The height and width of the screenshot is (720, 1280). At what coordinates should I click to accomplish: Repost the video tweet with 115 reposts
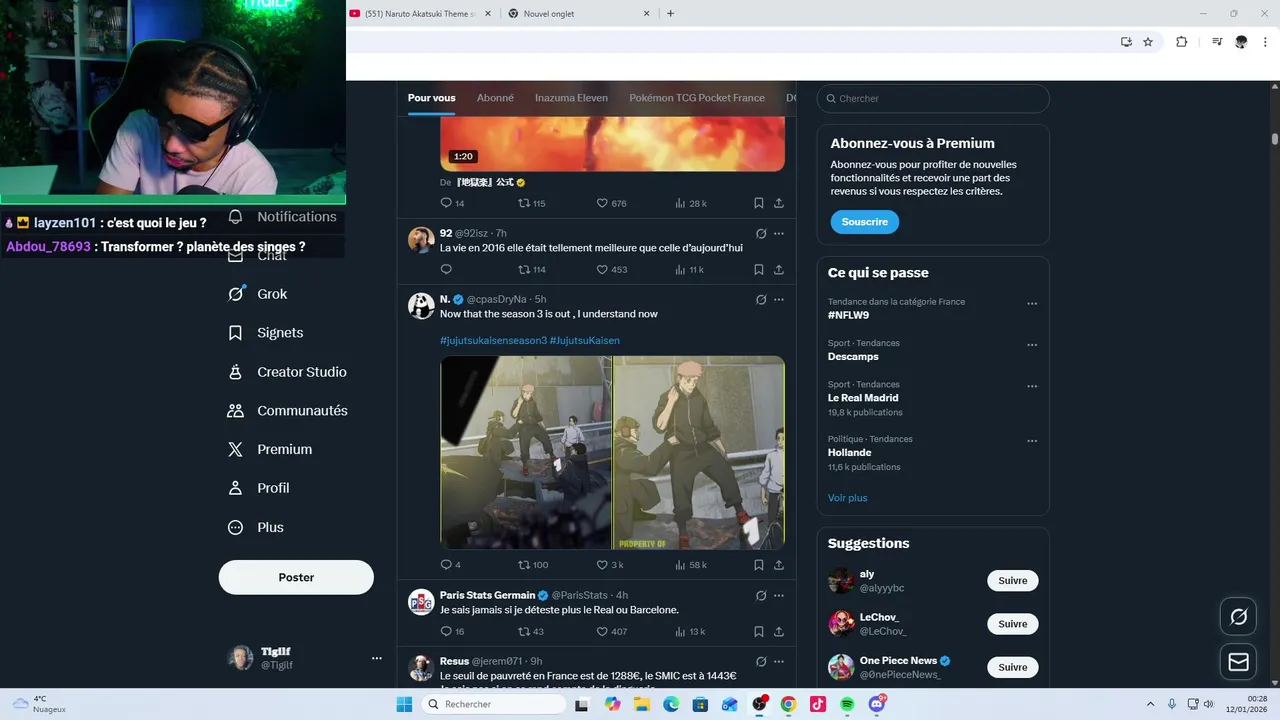tap(532, 203)
